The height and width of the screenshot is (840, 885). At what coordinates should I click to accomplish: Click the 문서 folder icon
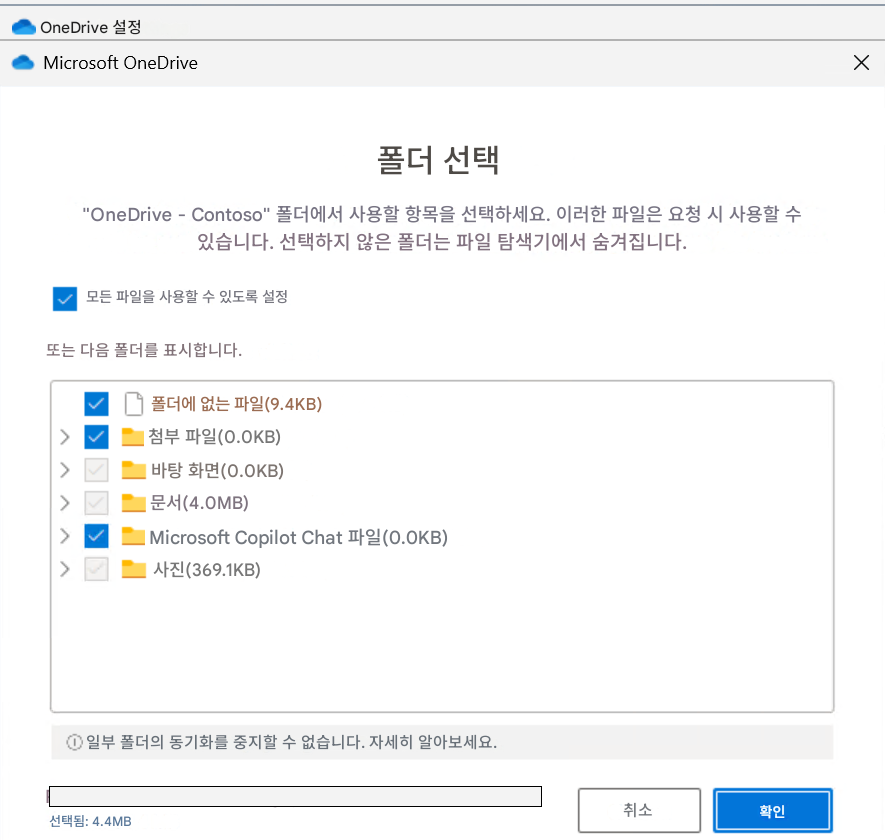[134, 502]
